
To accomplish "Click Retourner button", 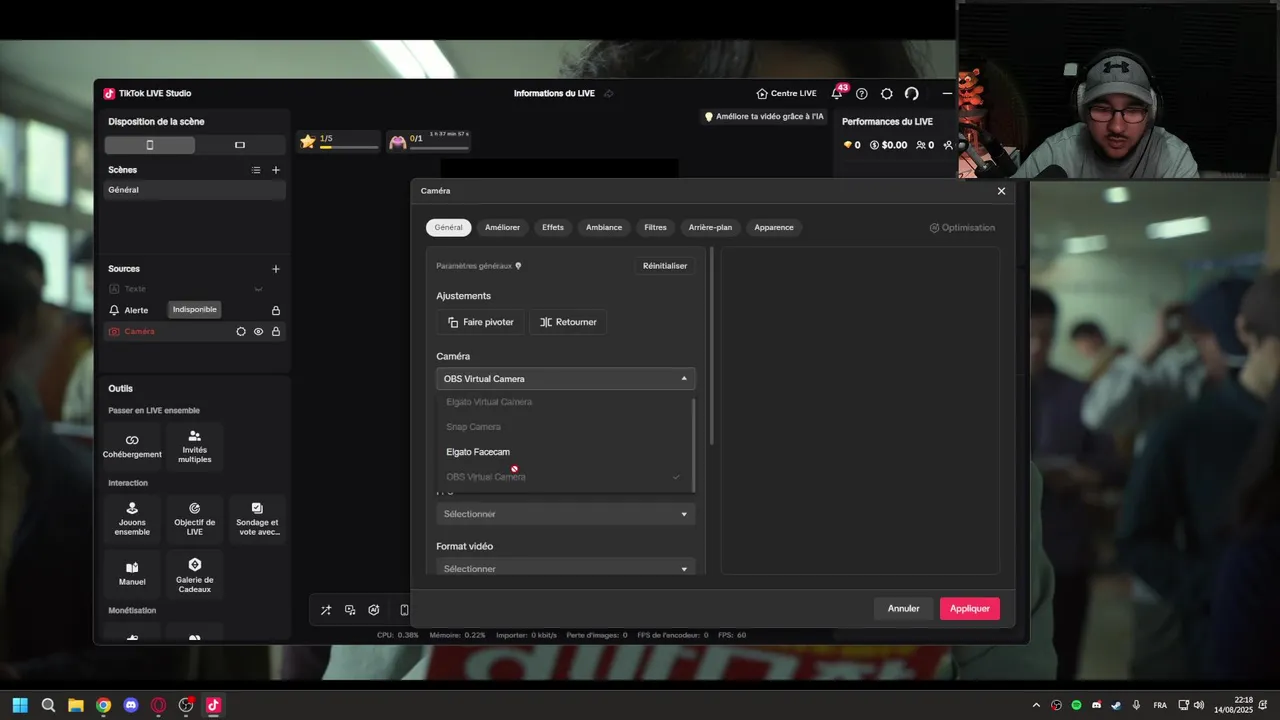I will [x=568, y=322].
